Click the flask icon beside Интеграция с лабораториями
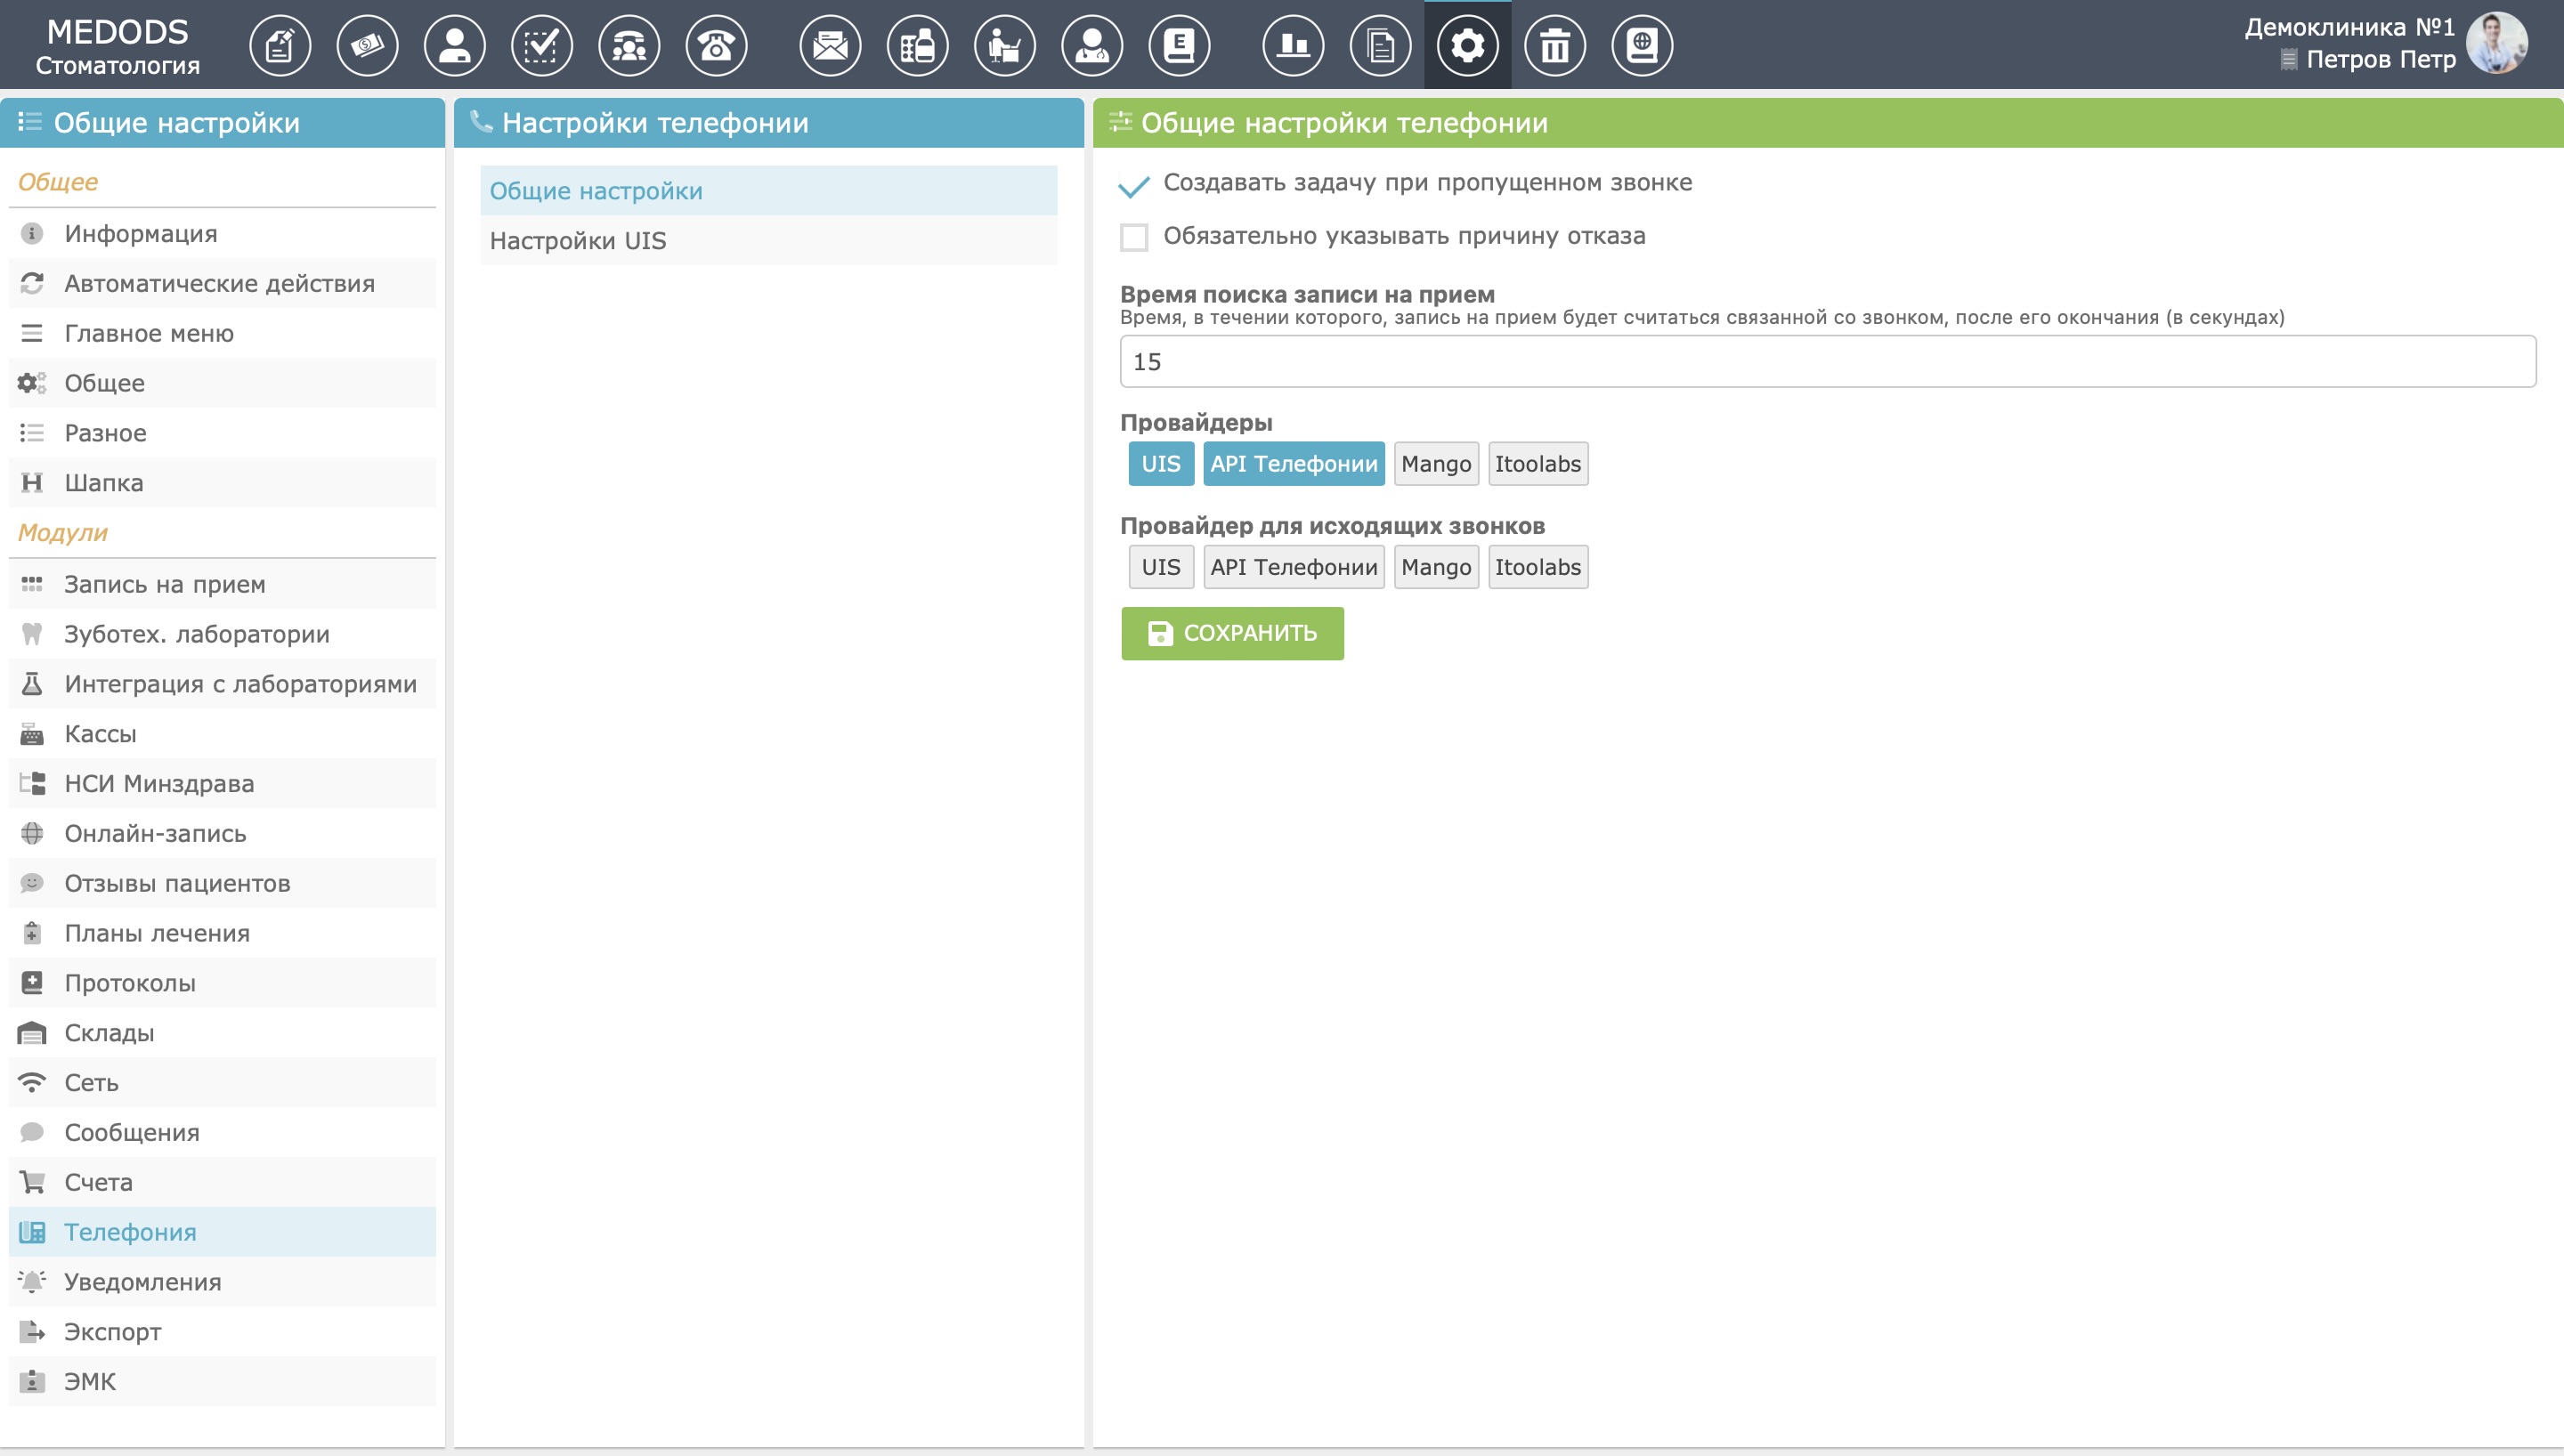Screen dimensions: 2564x1456 32,684
